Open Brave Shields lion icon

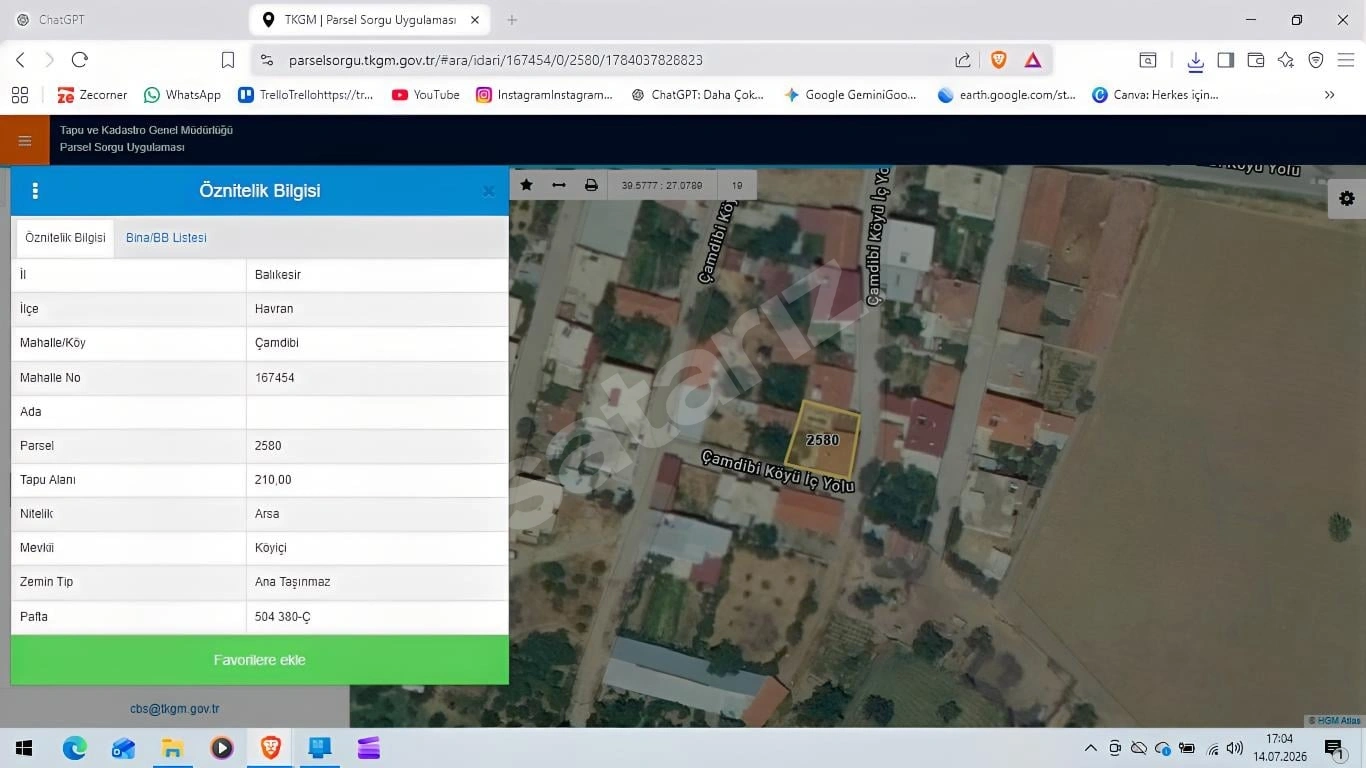pyautogui.click(x=998, y=60)
